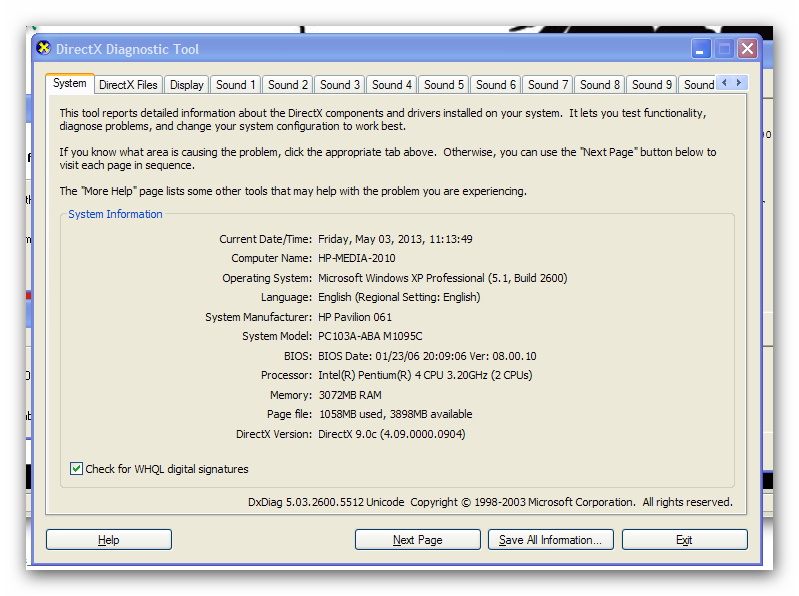Open the Sound 6 tab
This screenshot has width=799, height=596.
tap(496, 85)
